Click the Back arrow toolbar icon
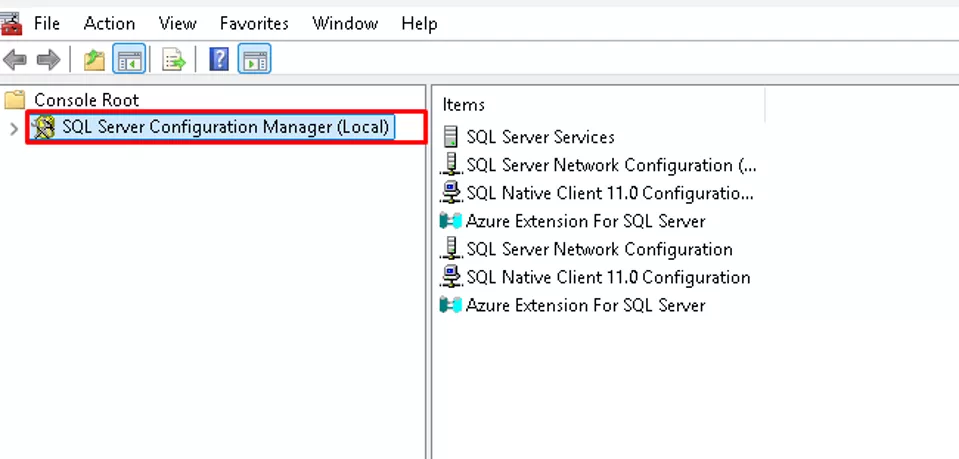 click(x=15, y=60)
